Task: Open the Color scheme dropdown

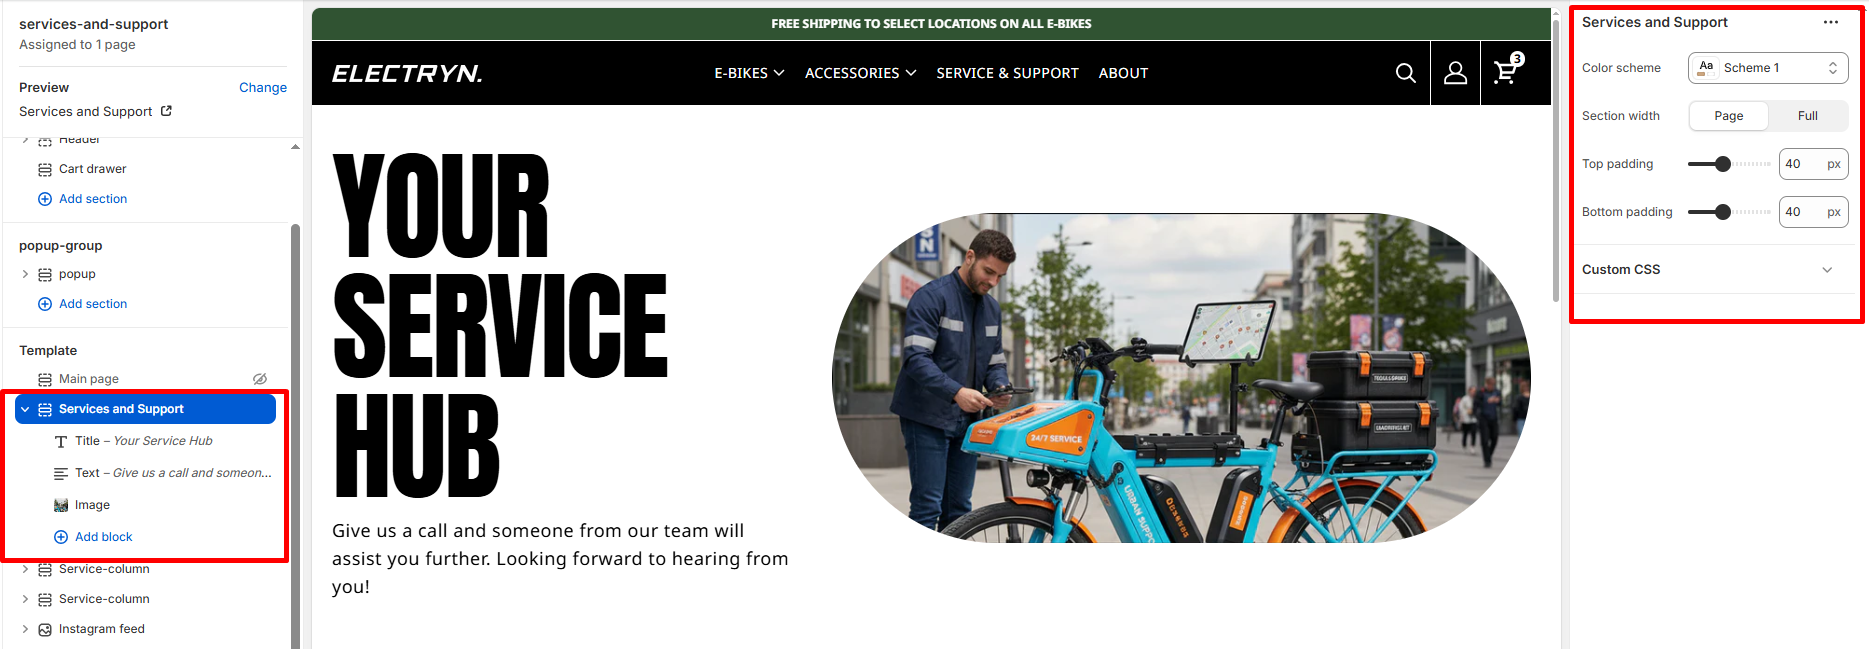Action: click(x=1767, y=68)
